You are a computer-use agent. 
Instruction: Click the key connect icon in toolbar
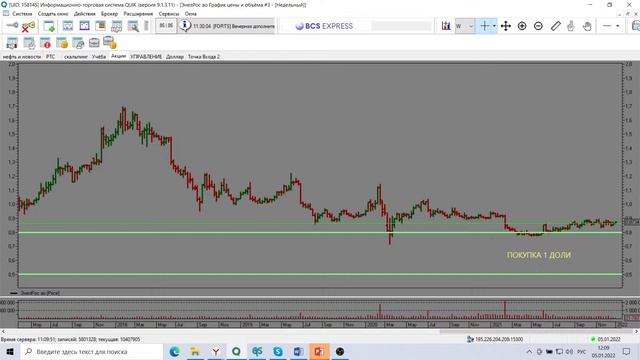12,26
